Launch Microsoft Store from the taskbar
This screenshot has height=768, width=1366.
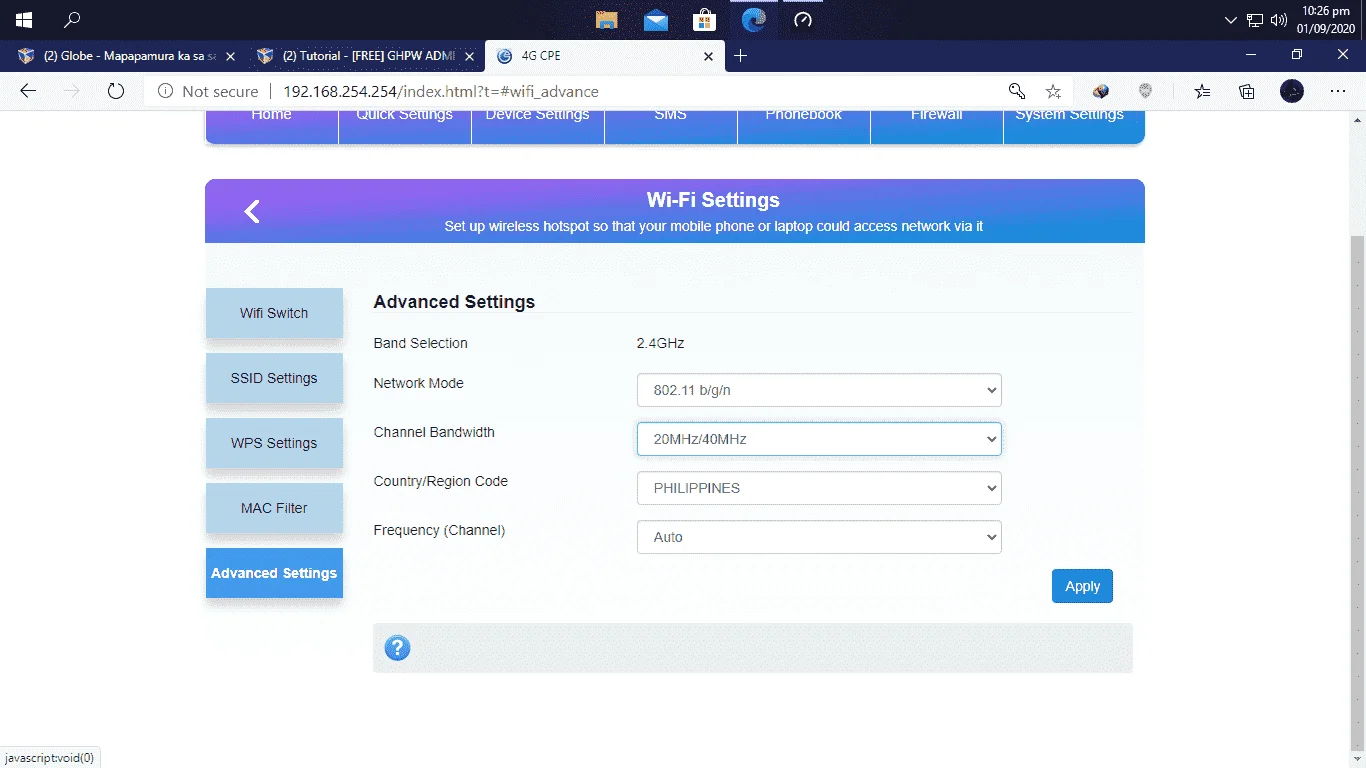pos(705,19)
